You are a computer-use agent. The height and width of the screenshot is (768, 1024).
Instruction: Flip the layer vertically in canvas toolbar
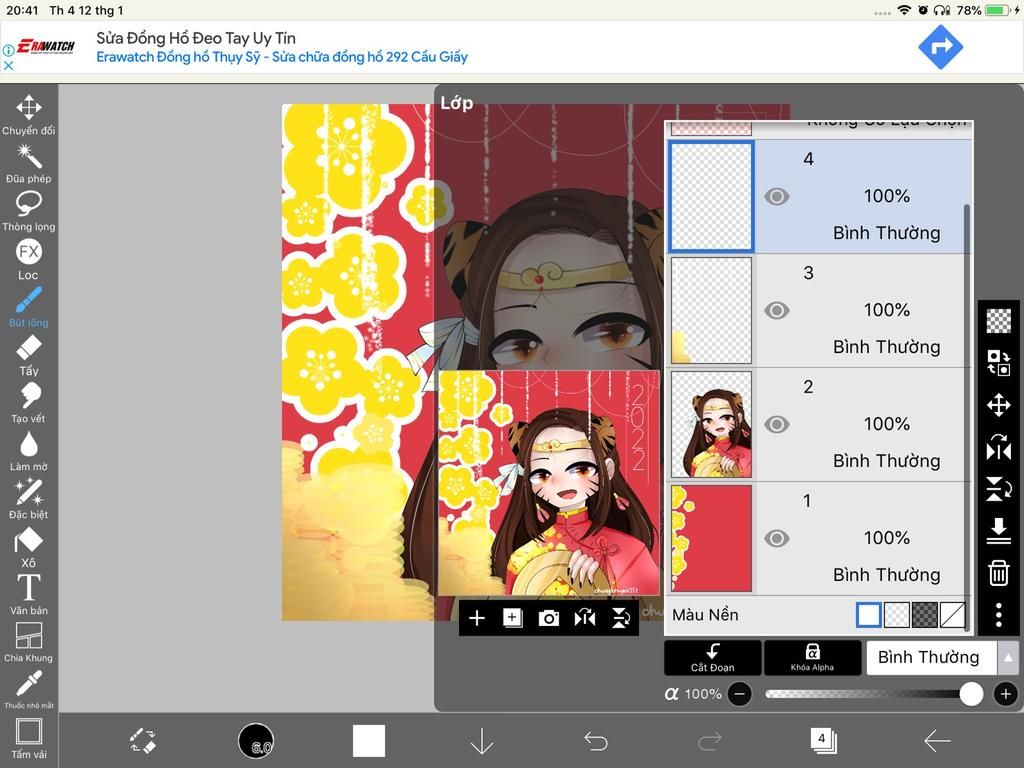pyautogui.click(x=620, y=618)
